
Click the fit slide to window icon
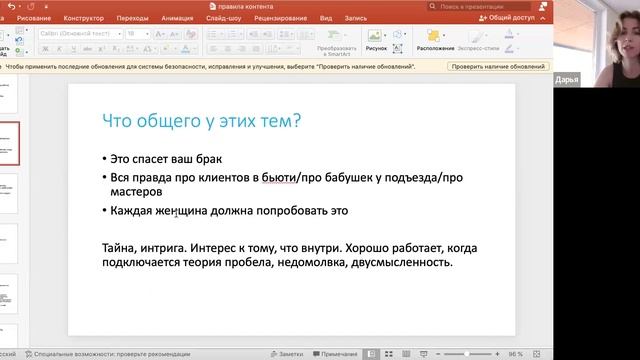(x=537, y=354)
